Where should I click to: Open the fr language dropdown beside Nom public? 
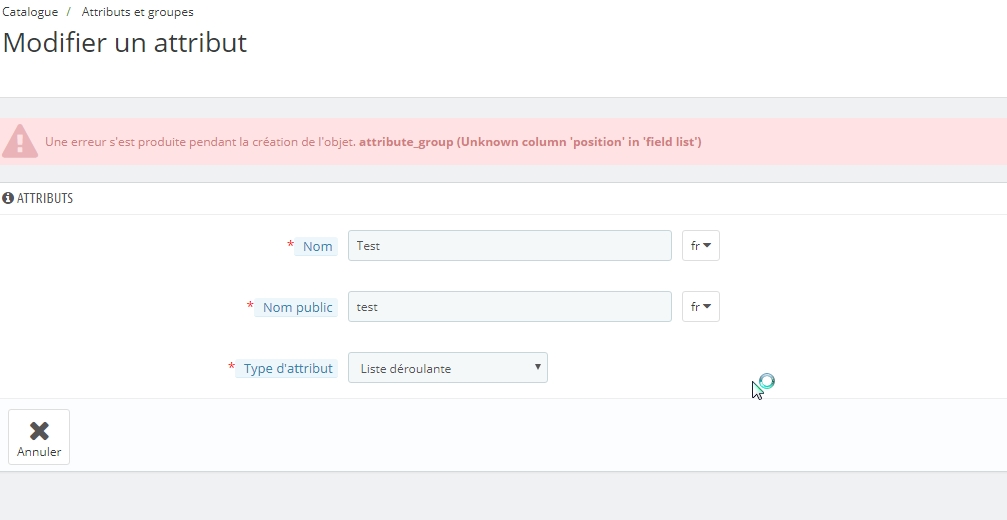tap(701, 307)
